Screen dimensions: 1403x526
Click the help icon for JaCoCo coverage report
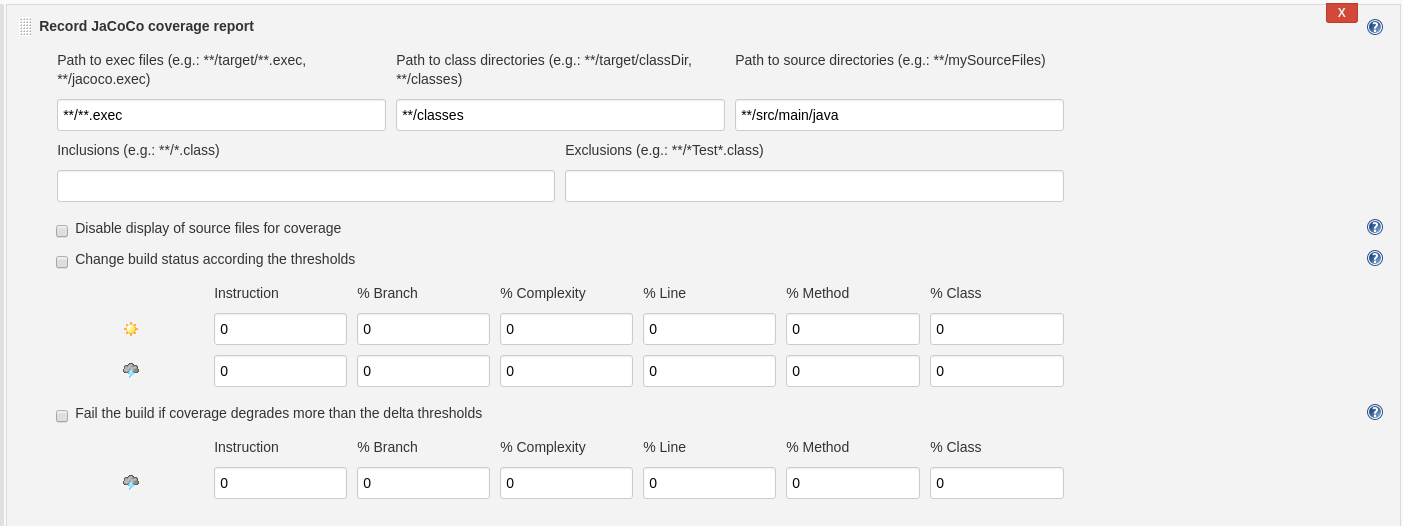[1374, 27]
